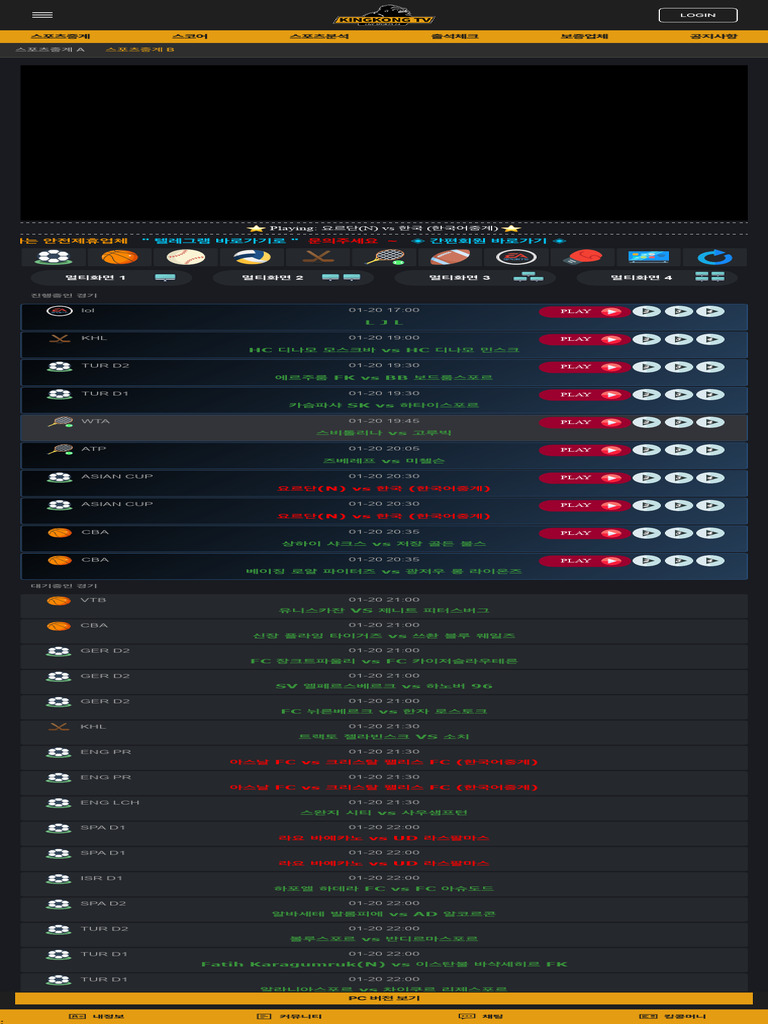Select the KHL 21:30 upcoming match row
Screen dimensions: 768x1024
tap(384, 732)
